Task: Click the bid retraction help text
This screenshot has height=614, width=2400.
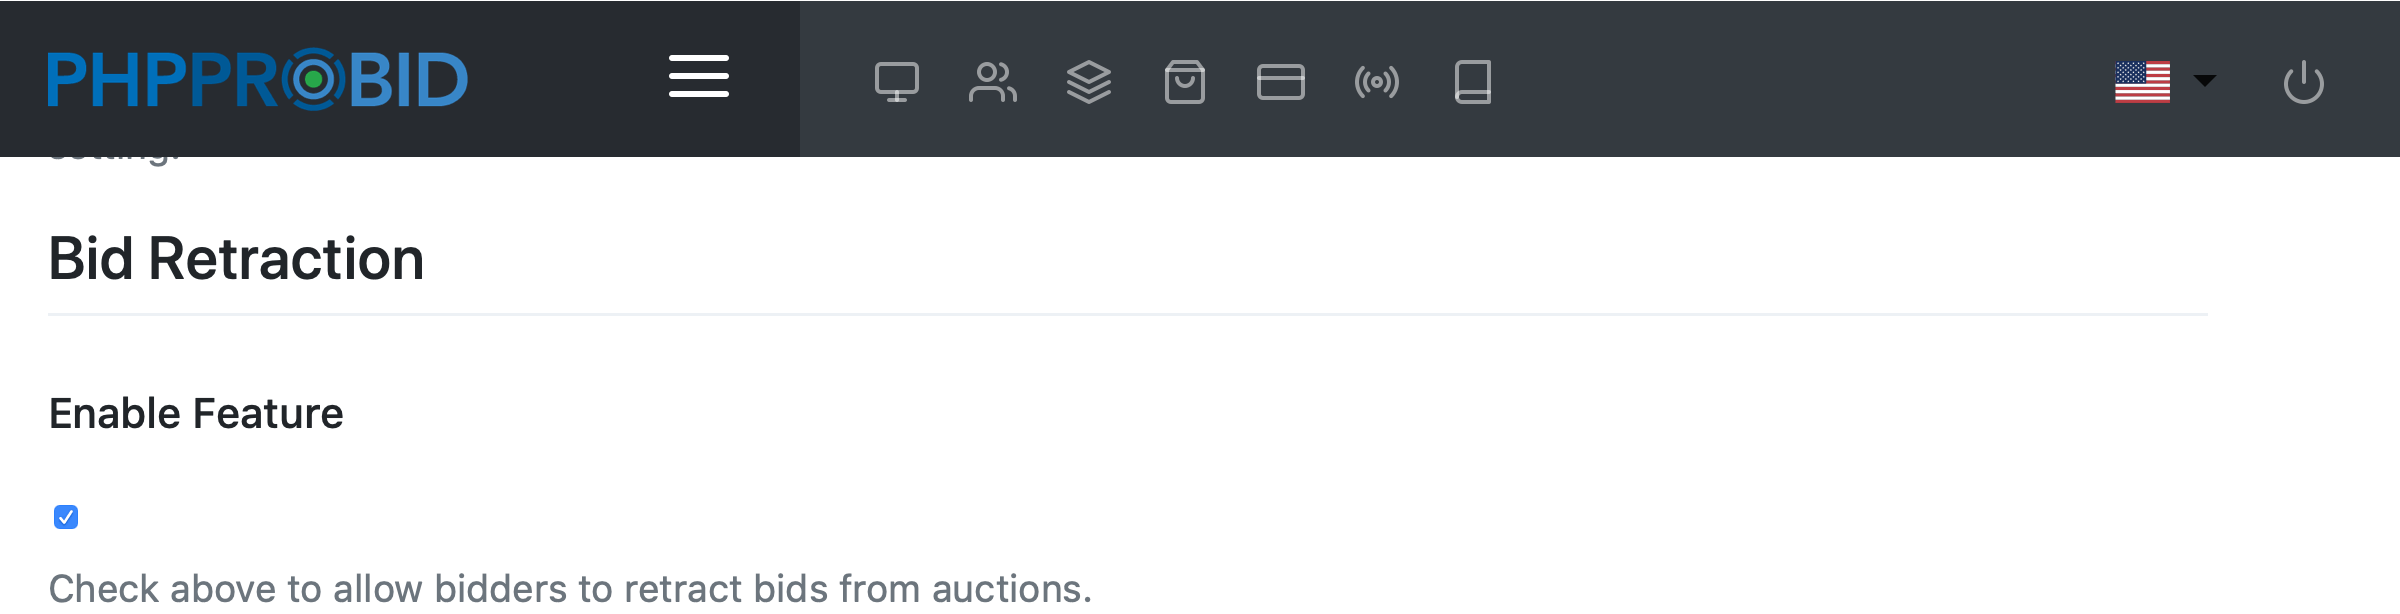Action: tap(570, 589)
